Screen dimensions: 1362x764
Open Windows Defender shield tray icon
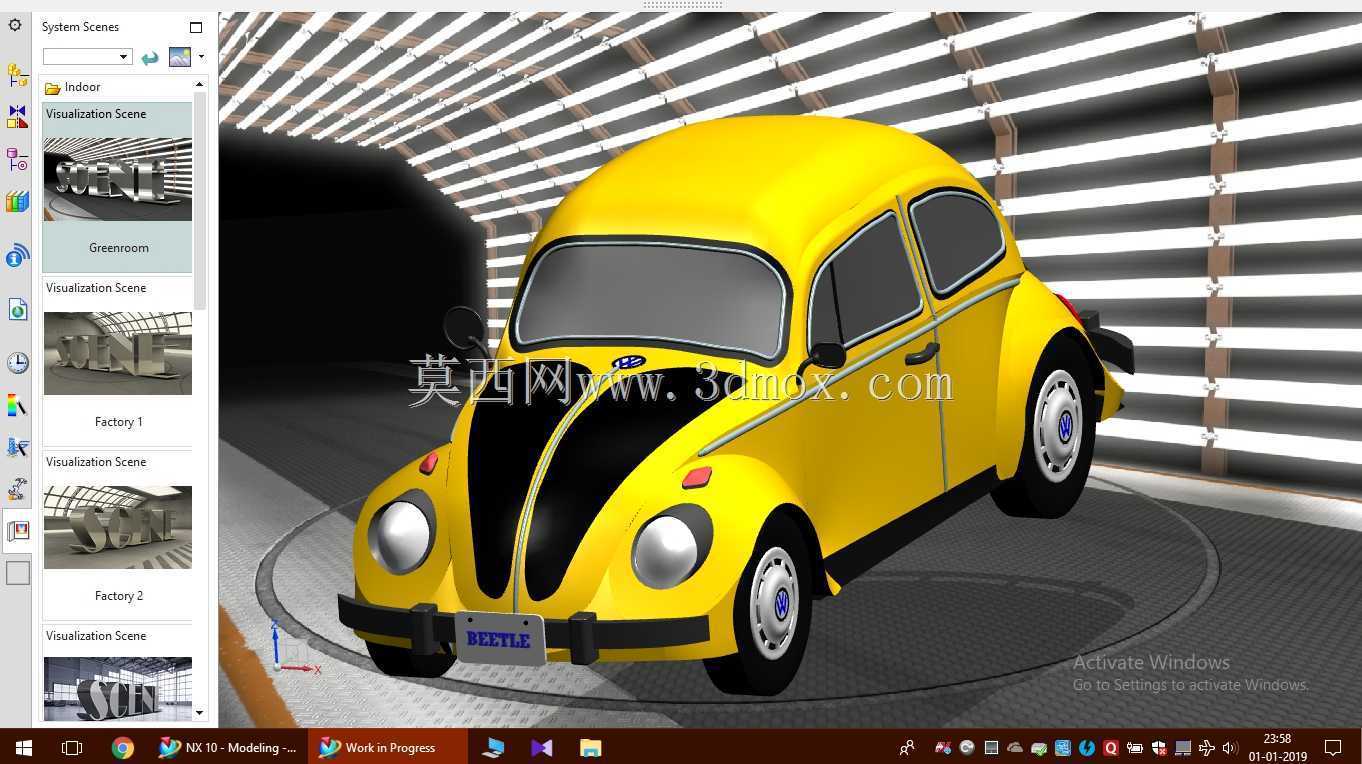click(x=1159, y=747)
